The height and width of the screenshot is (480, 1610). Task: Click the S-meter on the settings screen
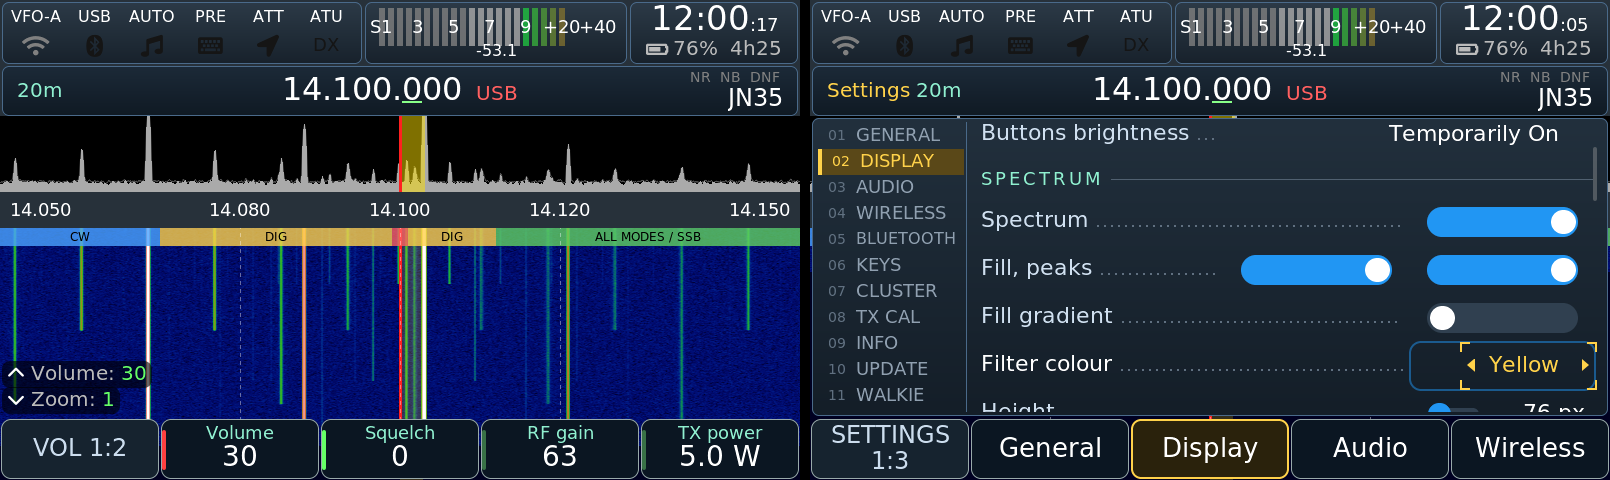click(1306, 32)
